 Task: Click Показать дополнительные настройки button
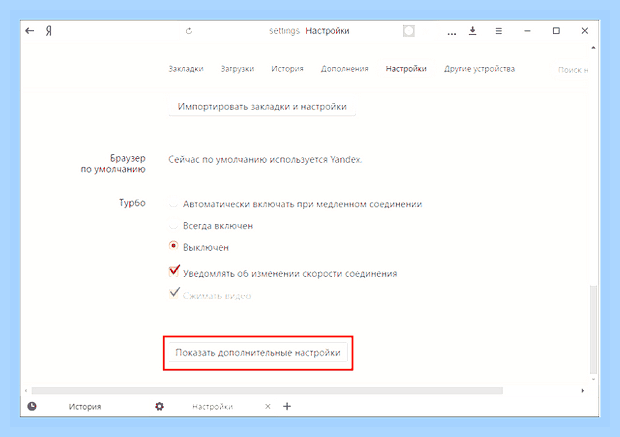coord(258,352)
